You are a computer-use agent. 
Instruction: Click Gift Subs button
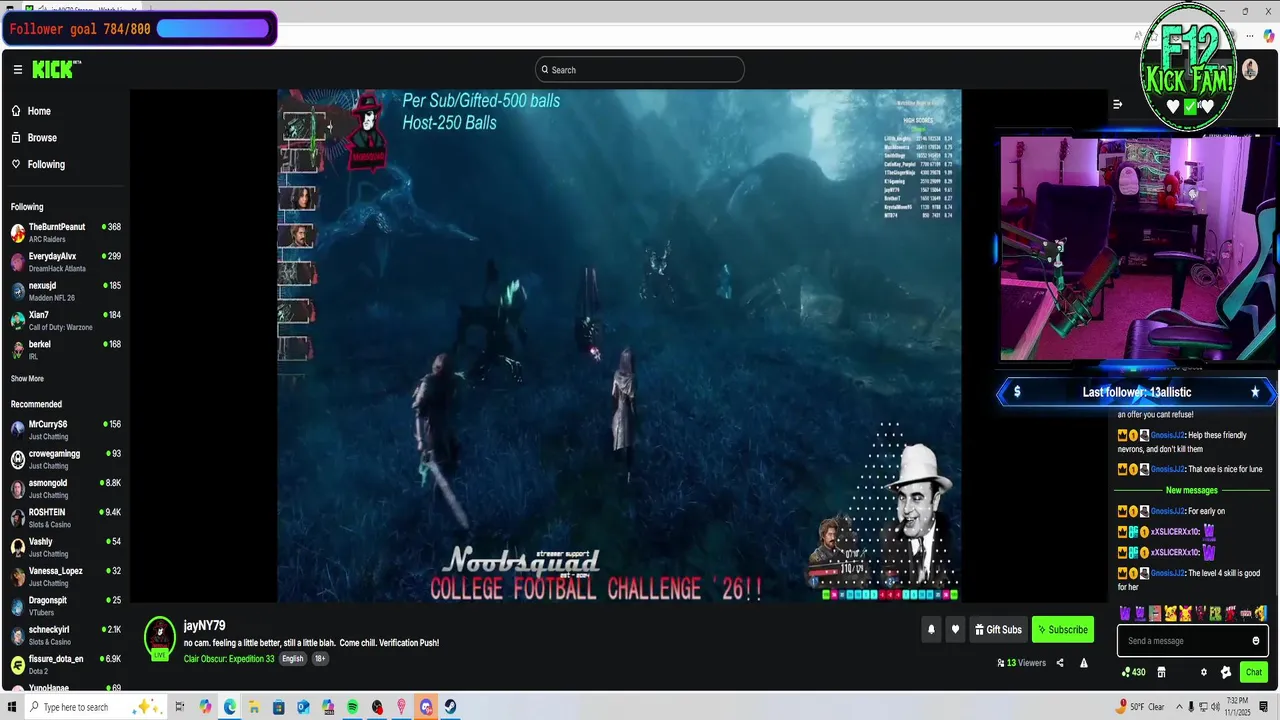tap(998, 630)
